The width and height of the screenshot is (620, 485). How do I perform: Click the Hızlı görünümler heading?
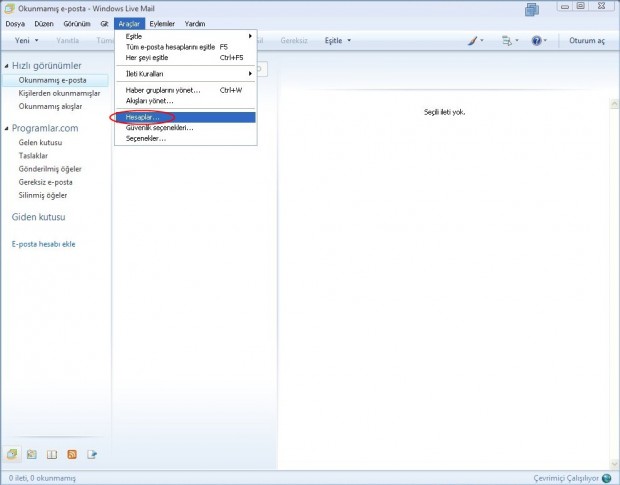tap(47, 66)
